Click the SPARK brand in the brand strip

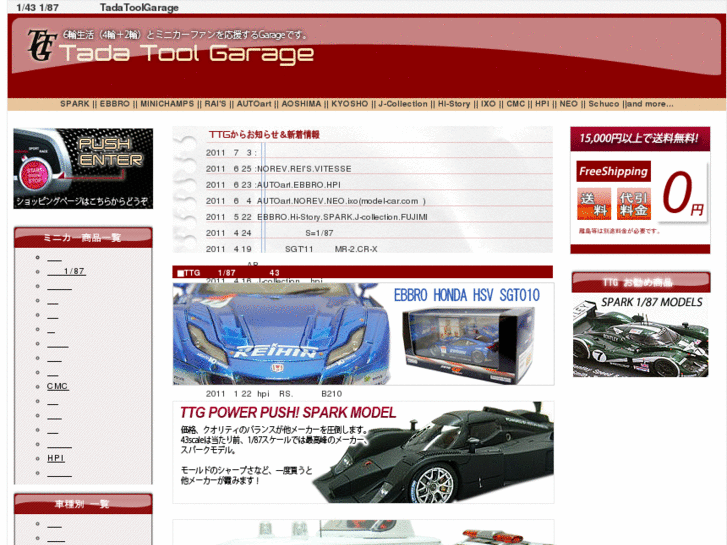pos(75,104)
